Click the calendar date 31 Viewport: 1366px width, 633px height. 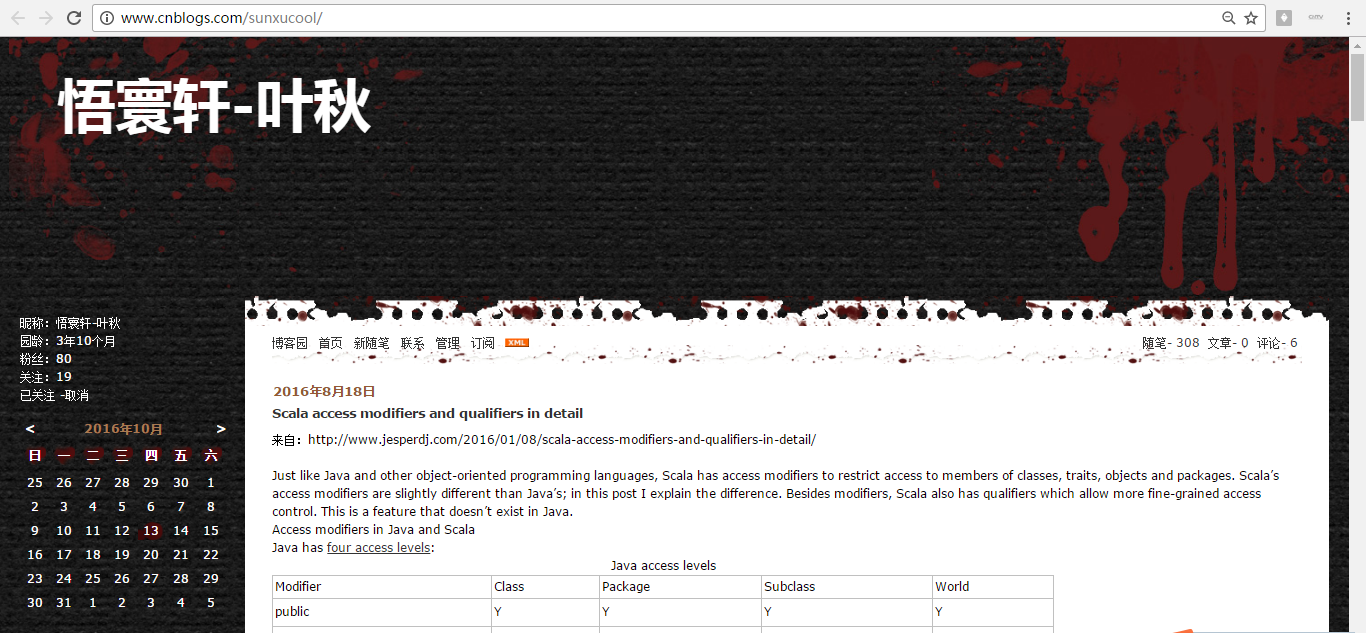pos(64,603)
